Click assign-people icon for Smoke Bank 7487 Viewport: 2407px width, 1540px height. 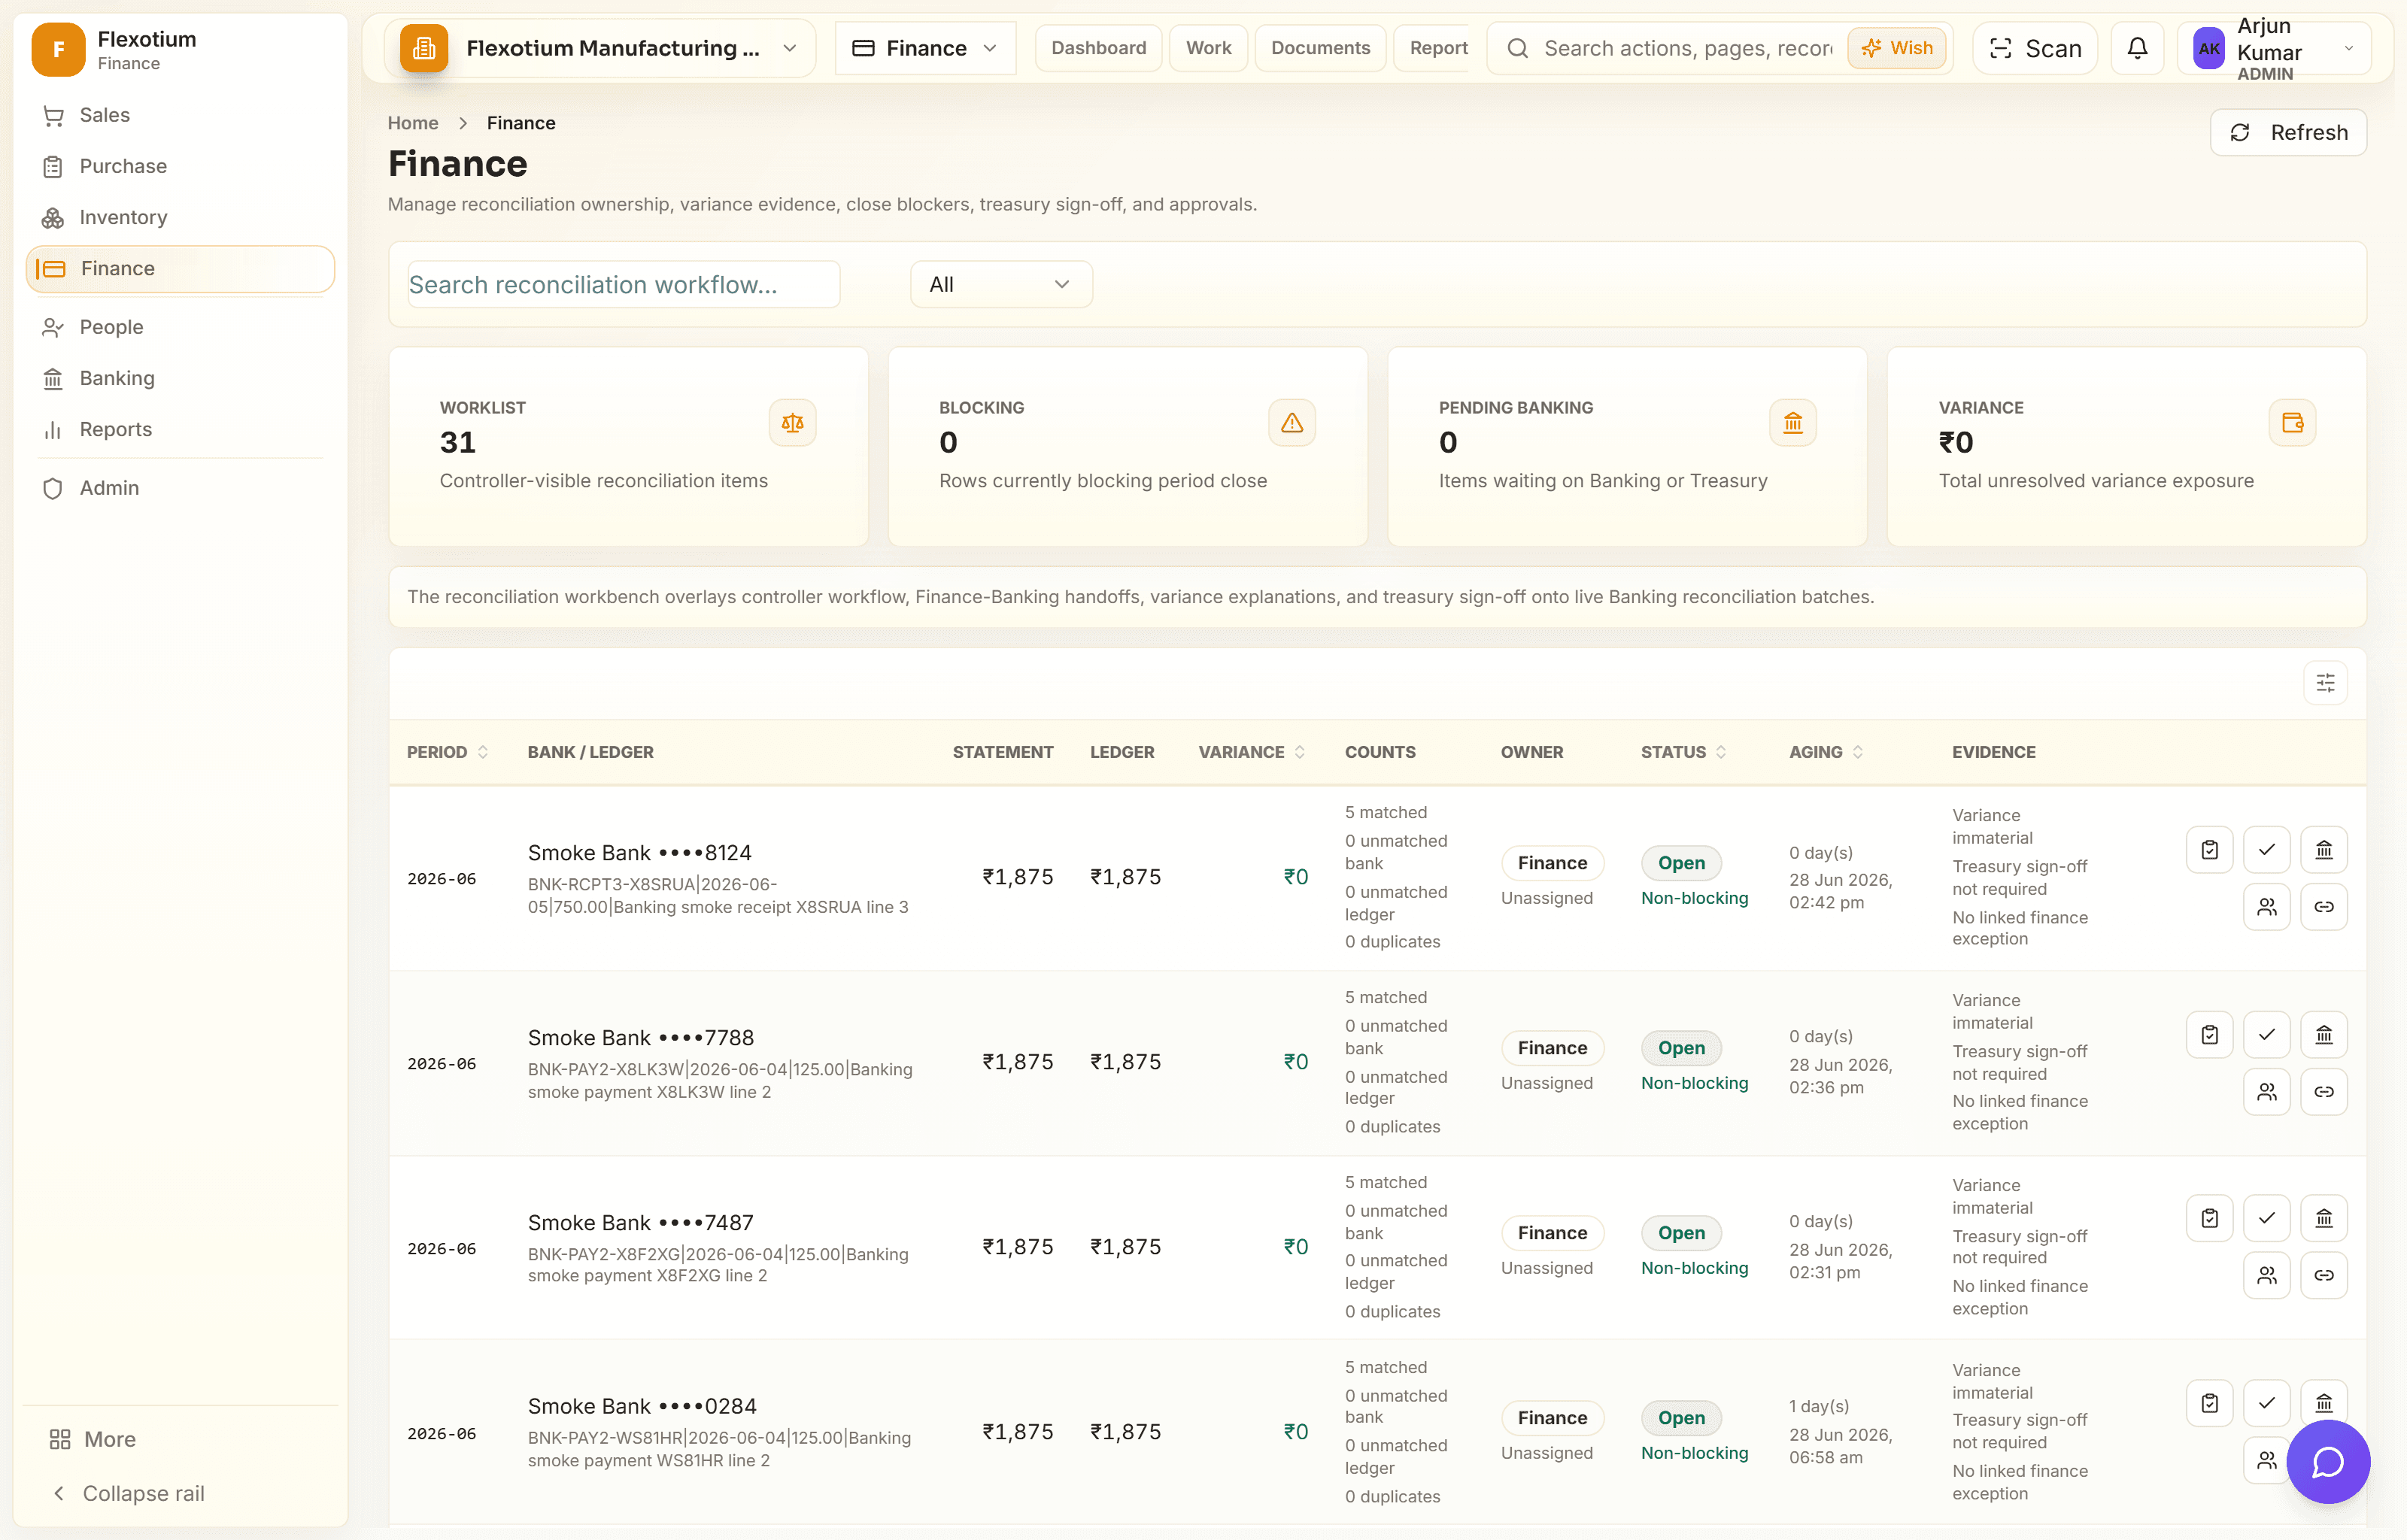point(2266,1276)
